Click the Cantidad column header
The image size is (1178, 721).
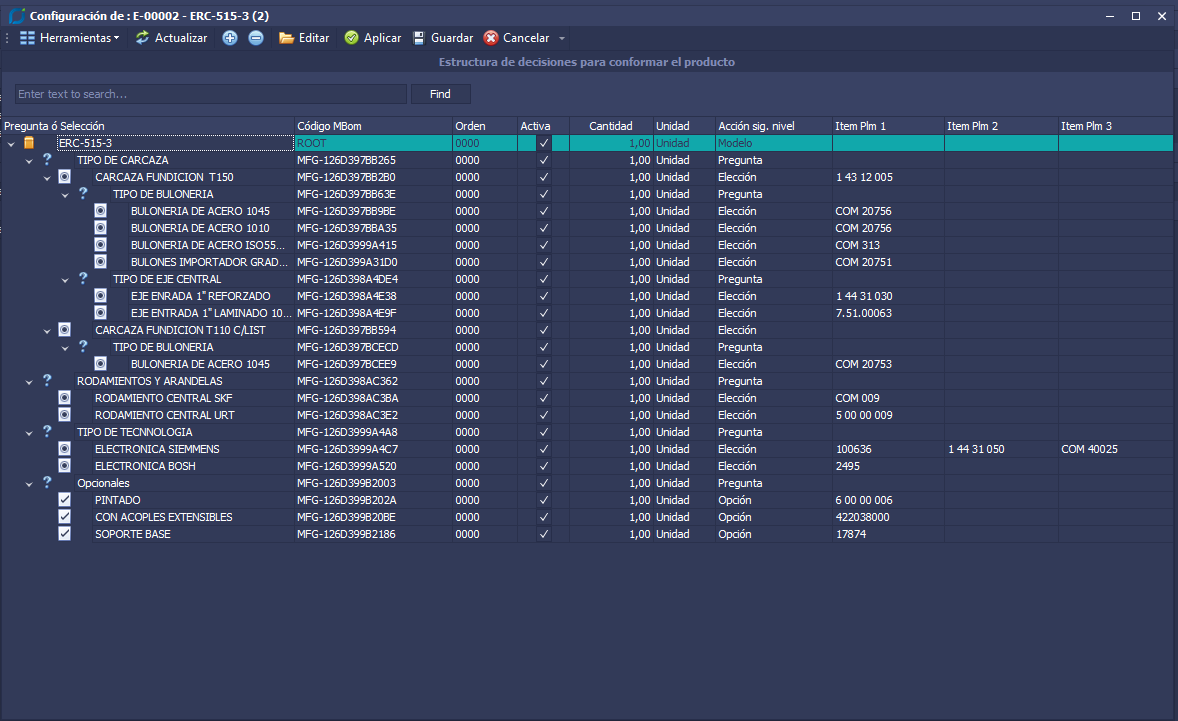pos(611,126)
